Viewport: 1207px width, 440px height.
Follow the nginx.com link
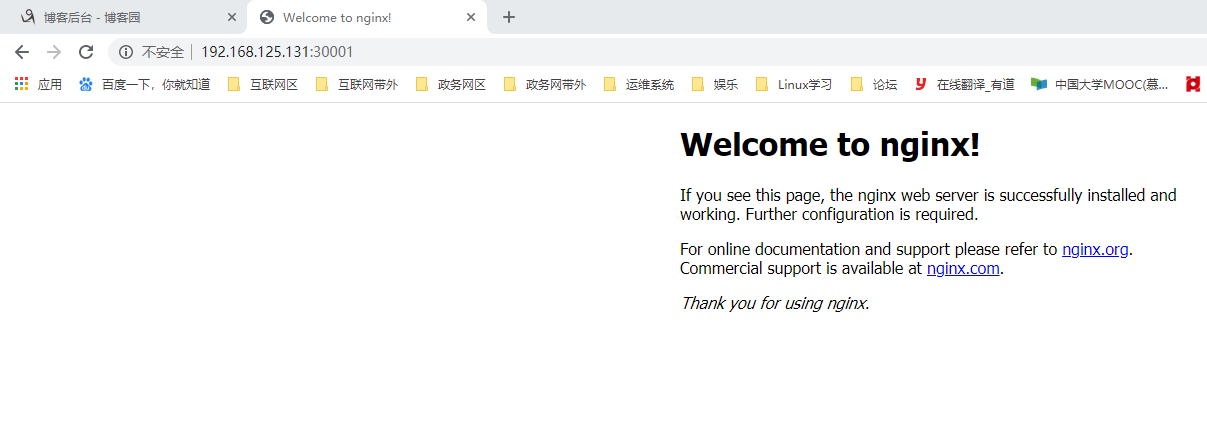tap(963, 269)
